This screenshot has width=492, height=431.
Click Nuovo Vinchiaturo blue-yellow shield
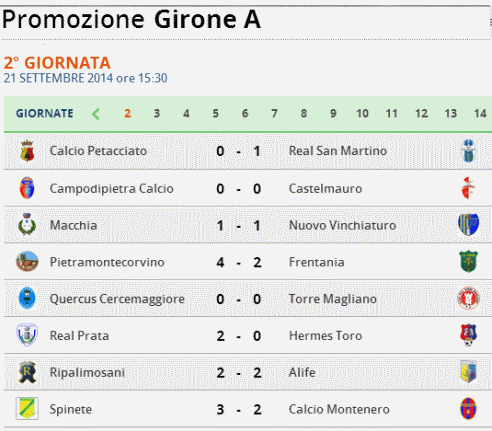click(469, 225)
